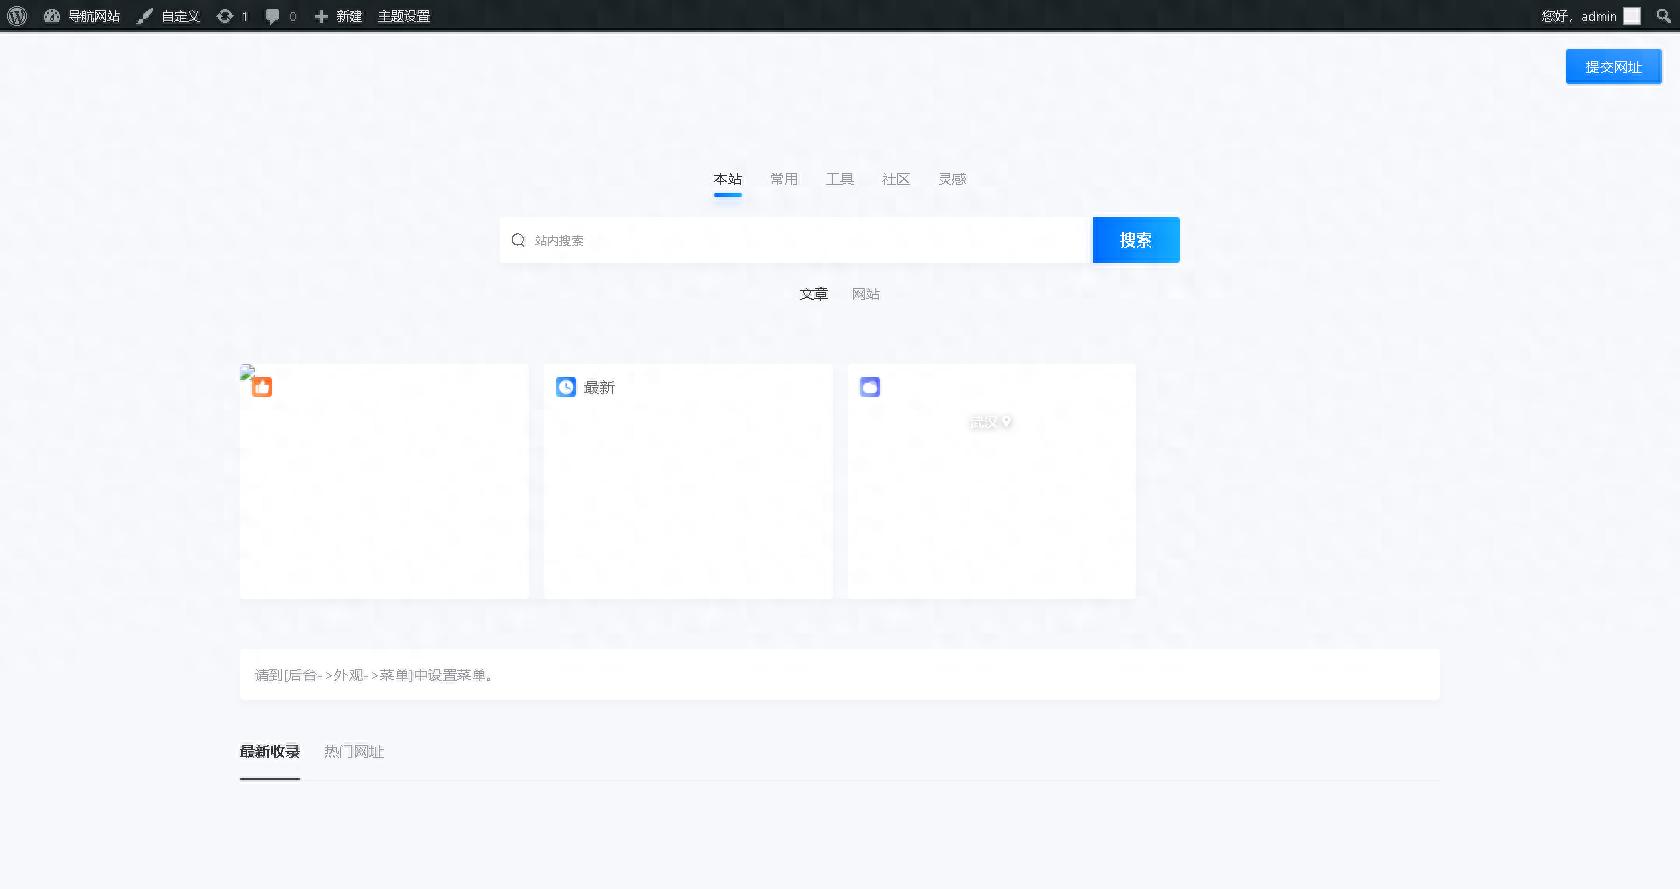
Task: Open the admin bar search magnifier
Action: (x=1663, y=16)
